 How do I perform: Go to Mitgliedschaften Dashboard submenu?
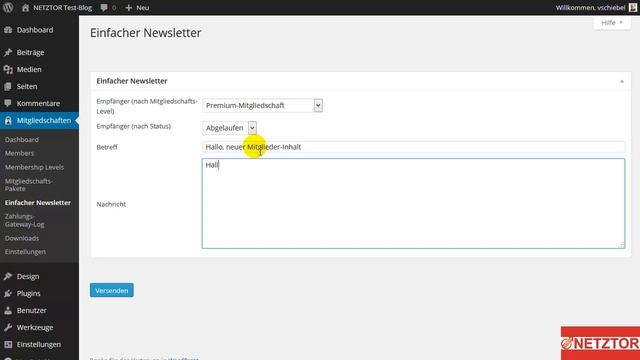22,140
